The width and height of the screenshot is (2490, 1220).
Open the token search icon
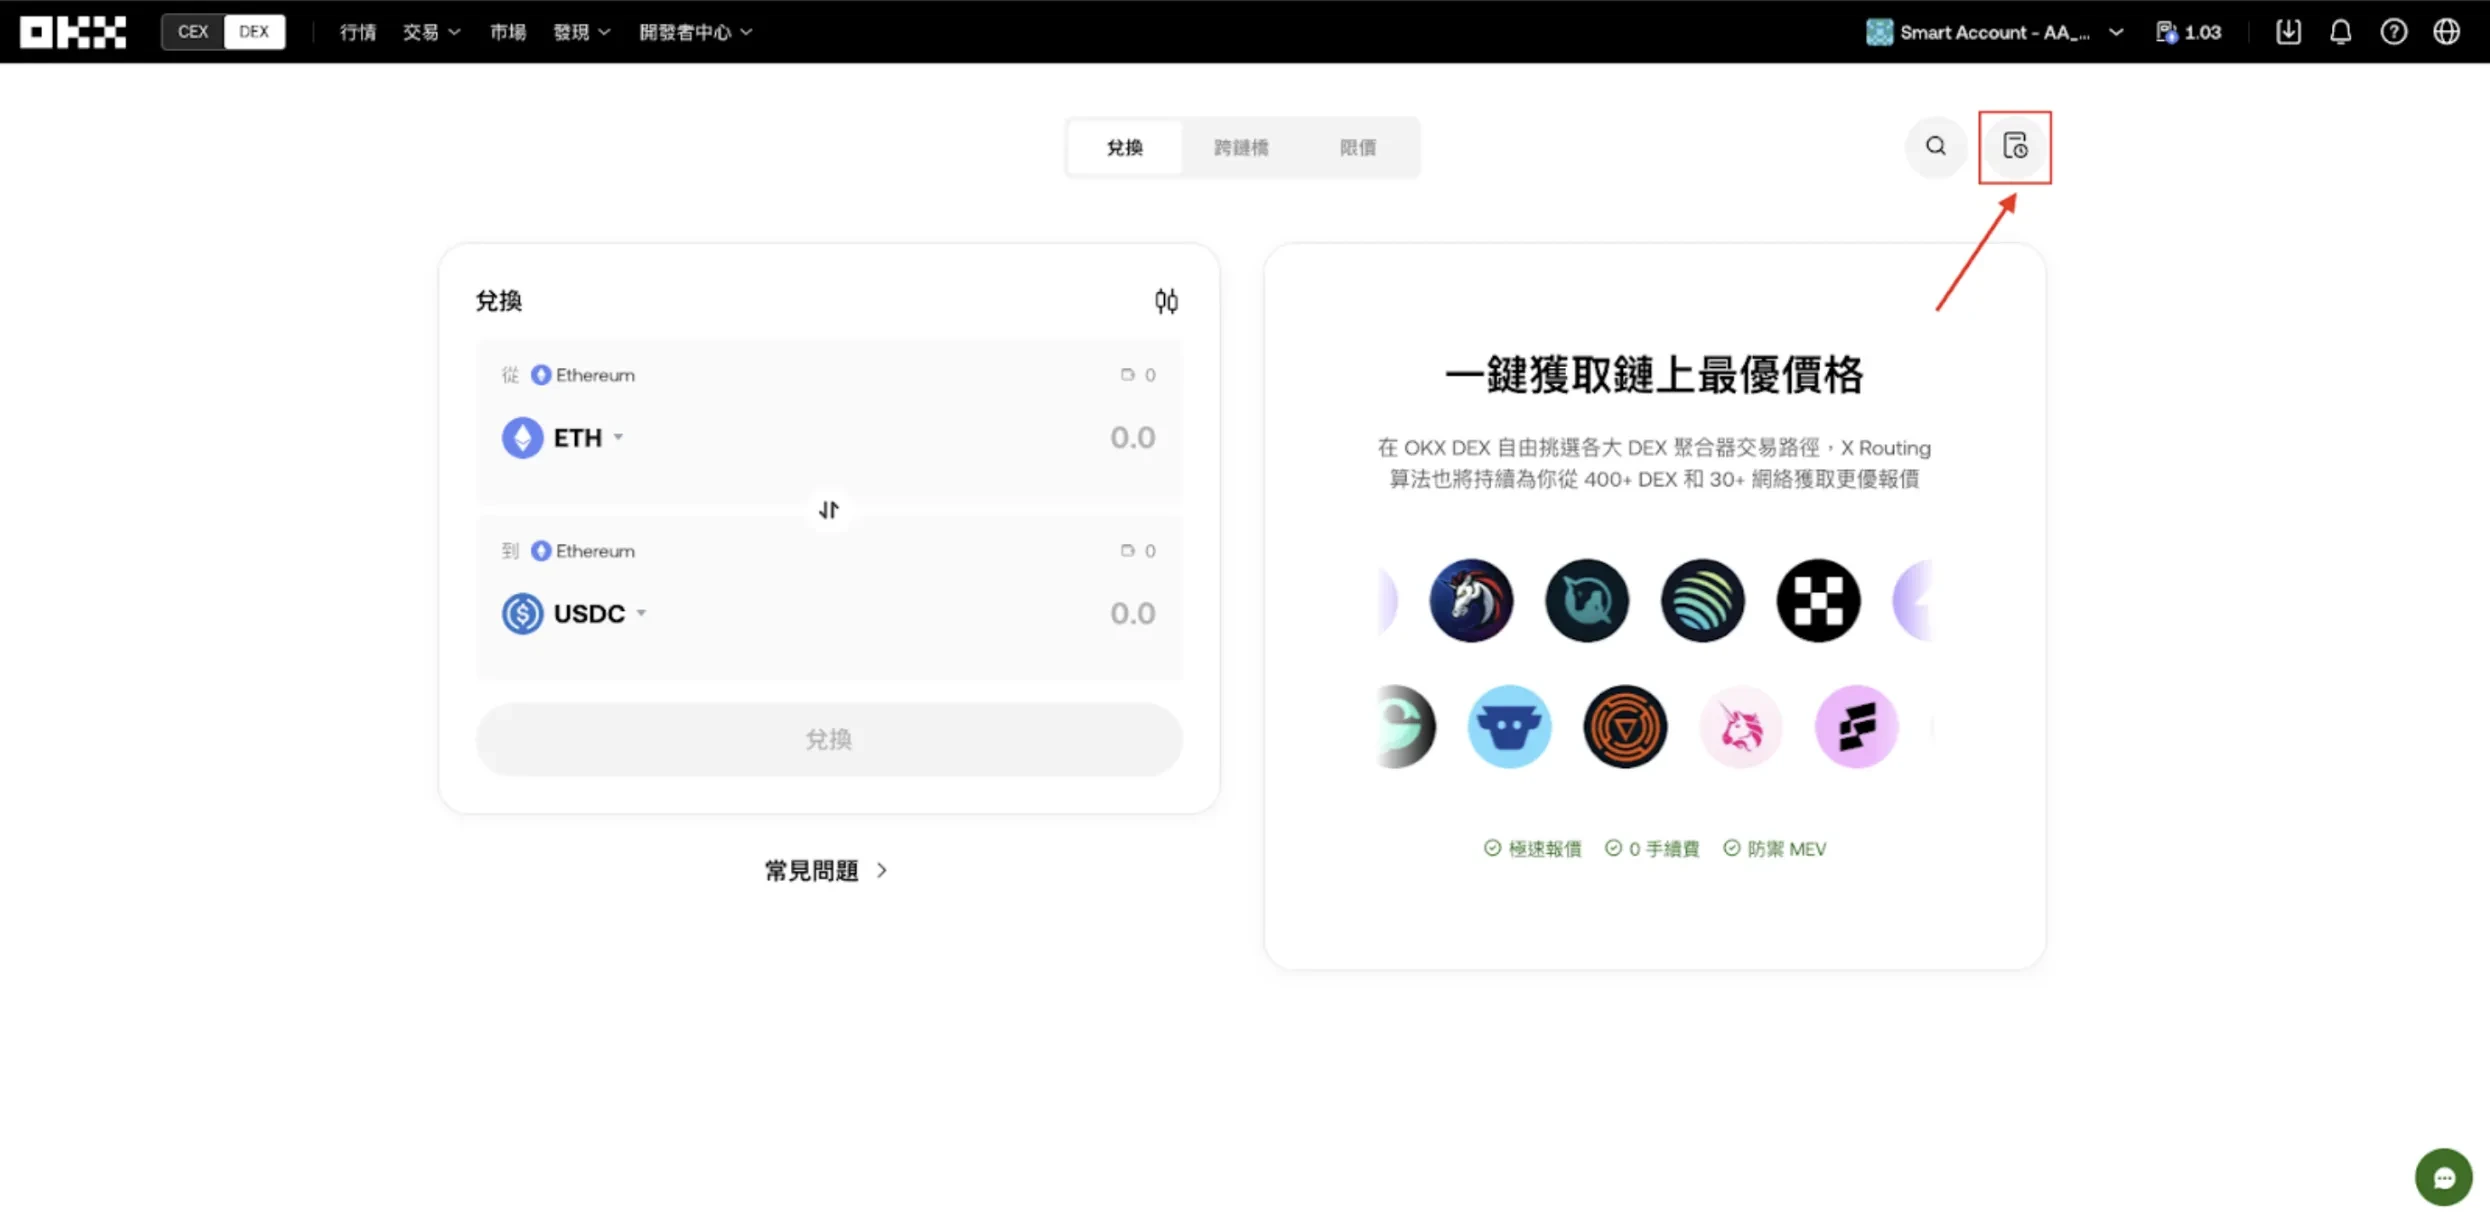click(x=1936, y=147)
